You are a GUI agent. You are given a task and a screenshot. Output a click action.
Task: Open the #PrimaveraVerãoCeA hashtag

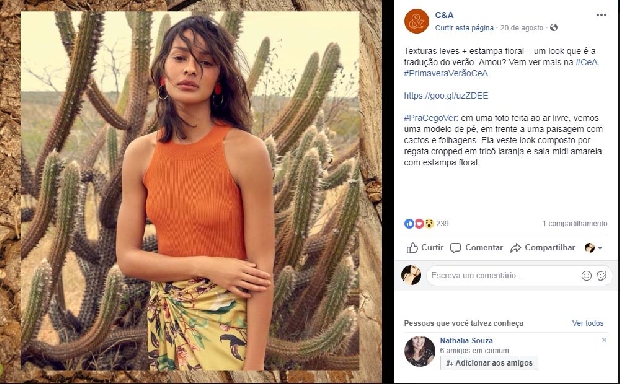pos(446,73)
